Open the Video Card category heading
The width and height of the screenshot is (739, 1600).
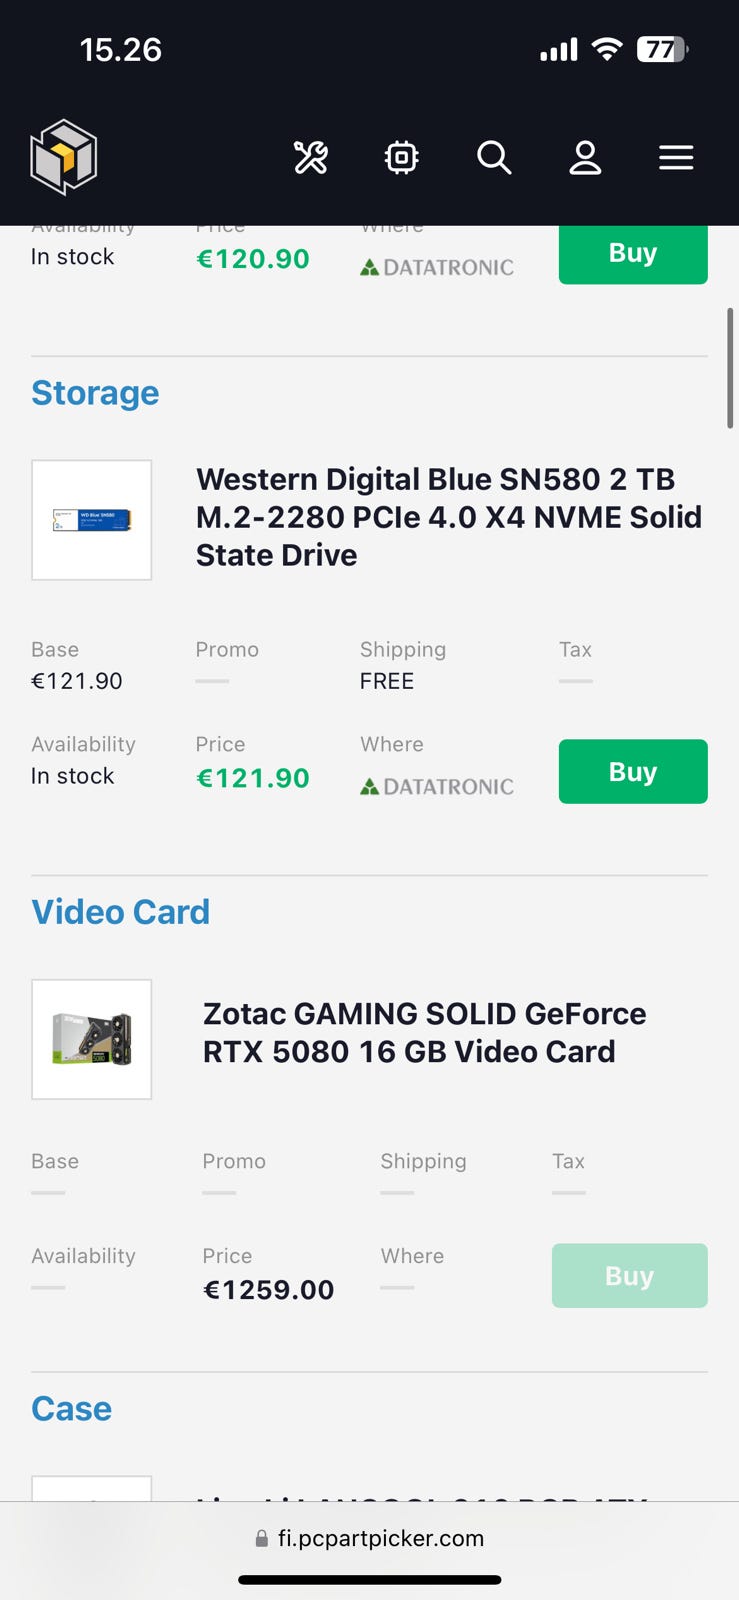click(120, 912)
